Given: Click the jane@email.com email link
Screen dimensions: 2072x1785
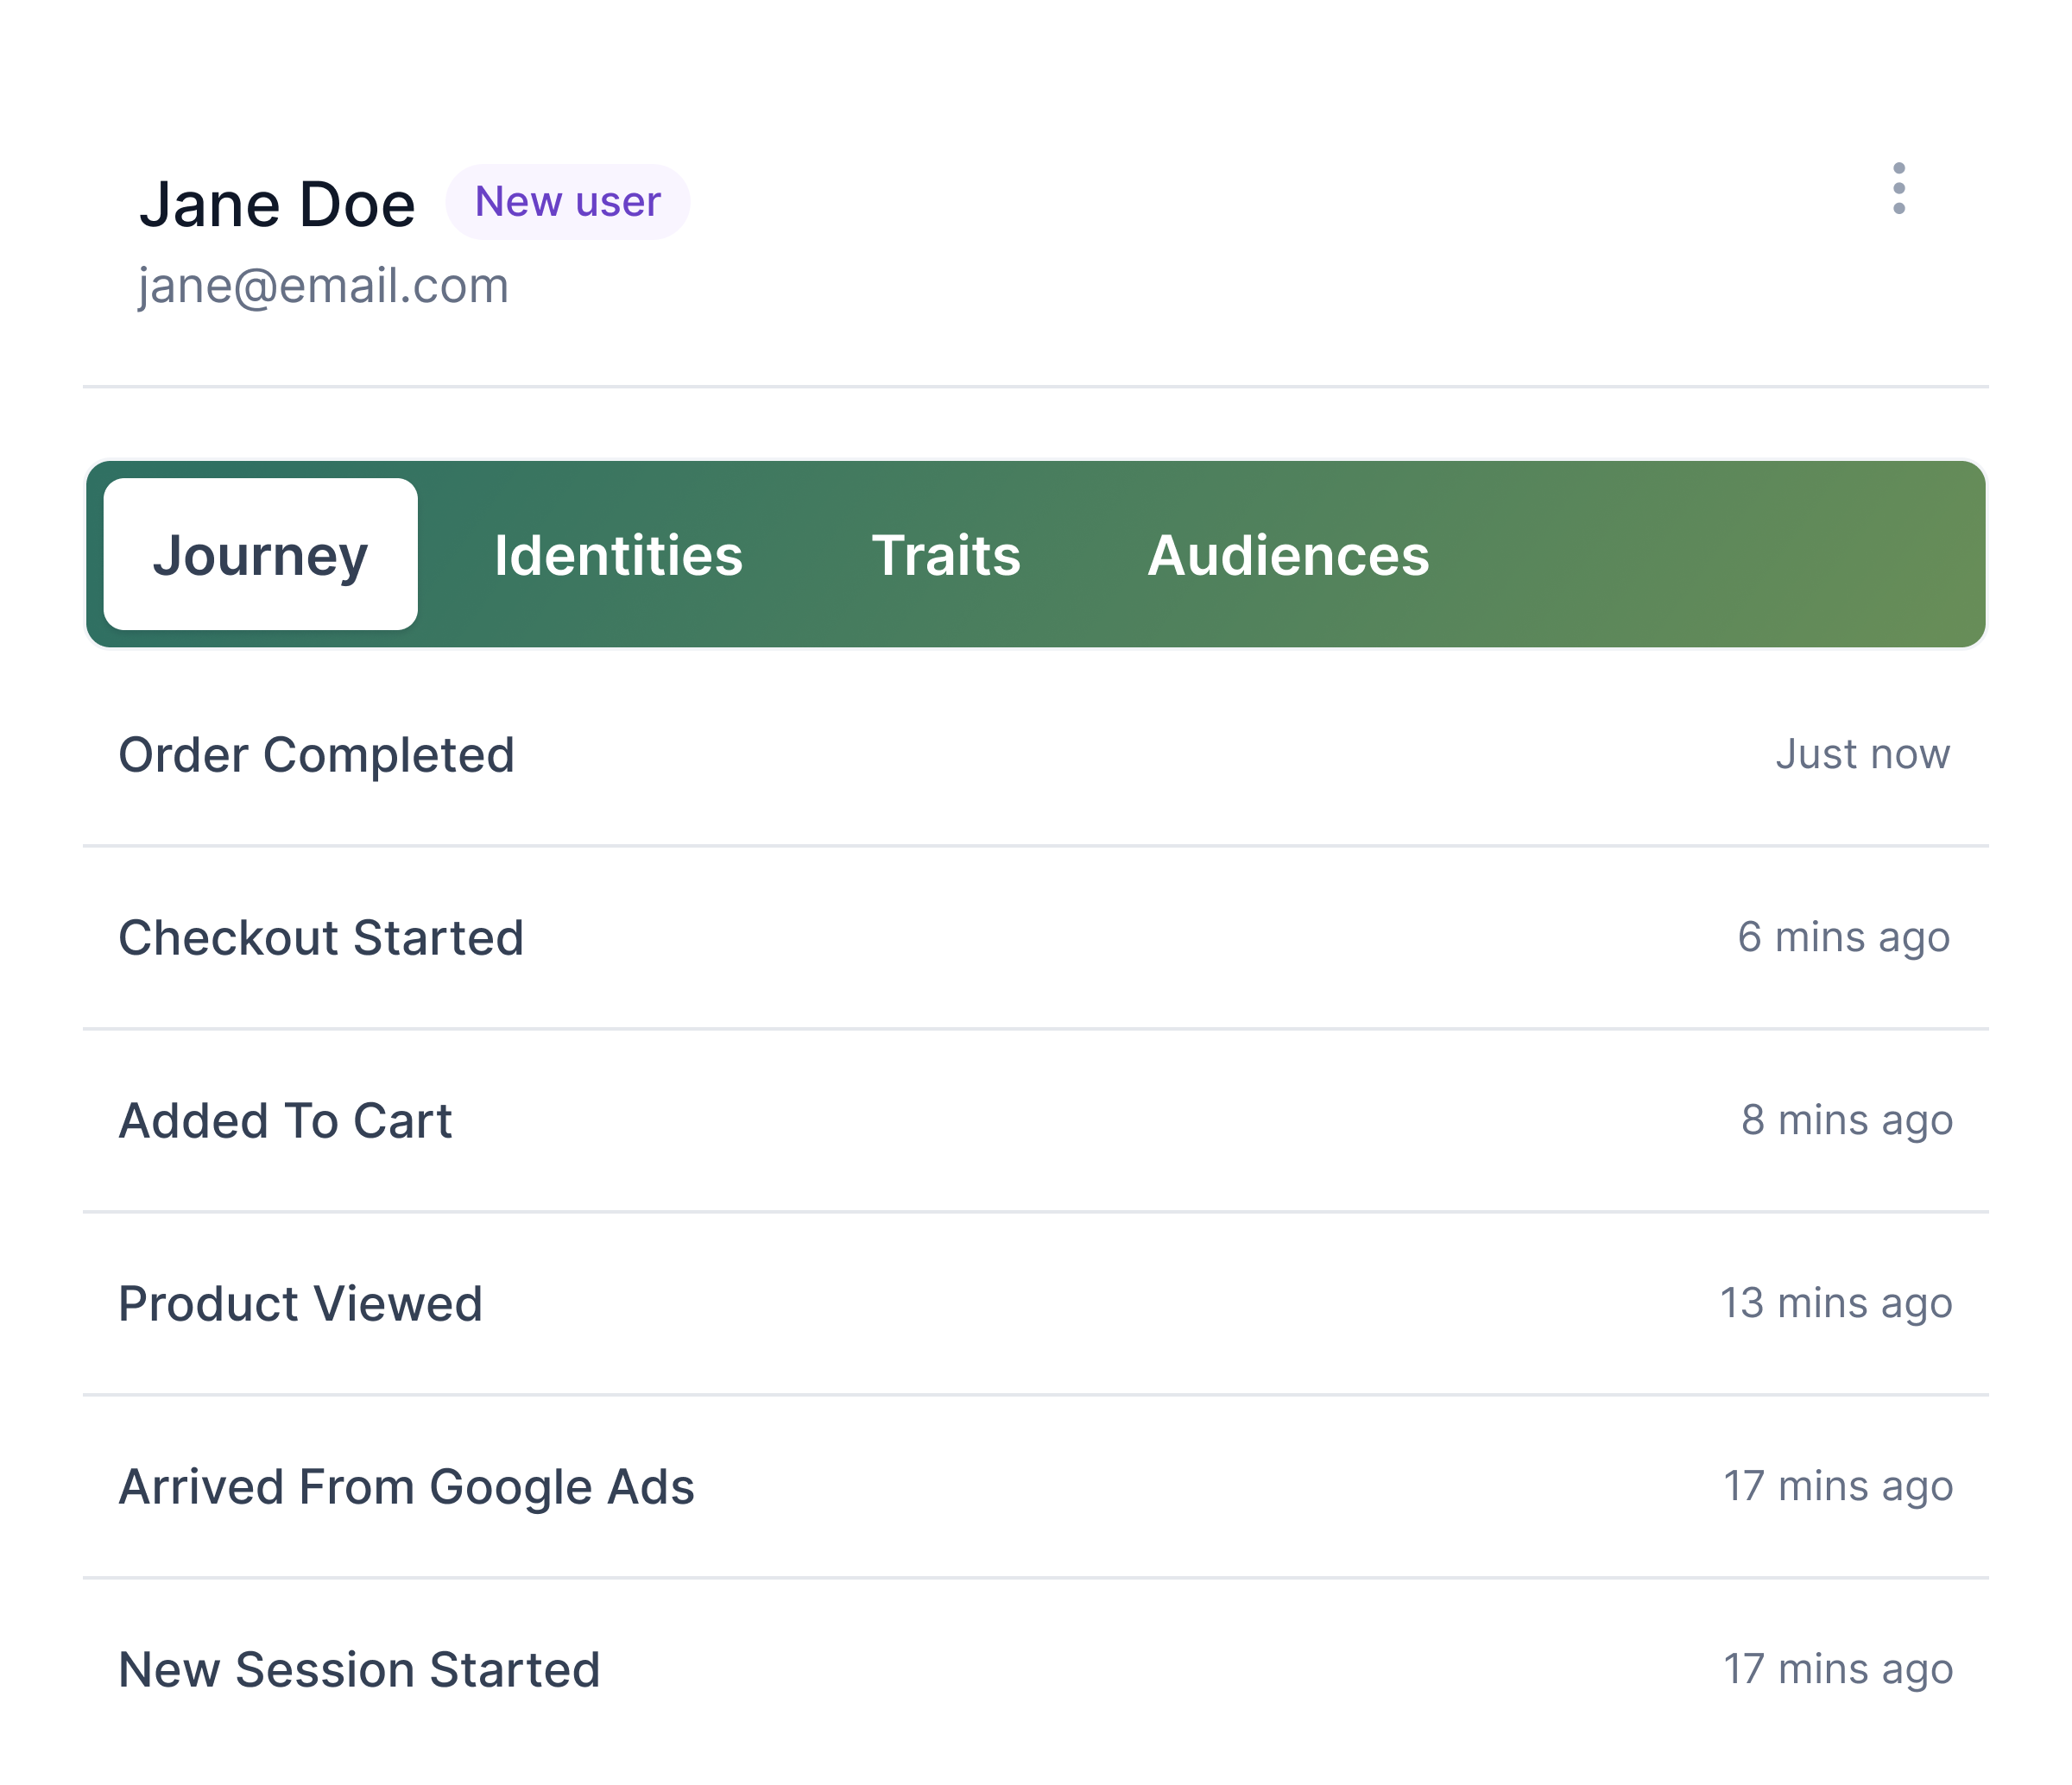Looking at the screenshot, I should pyautogui.click(x=325, y=284).
